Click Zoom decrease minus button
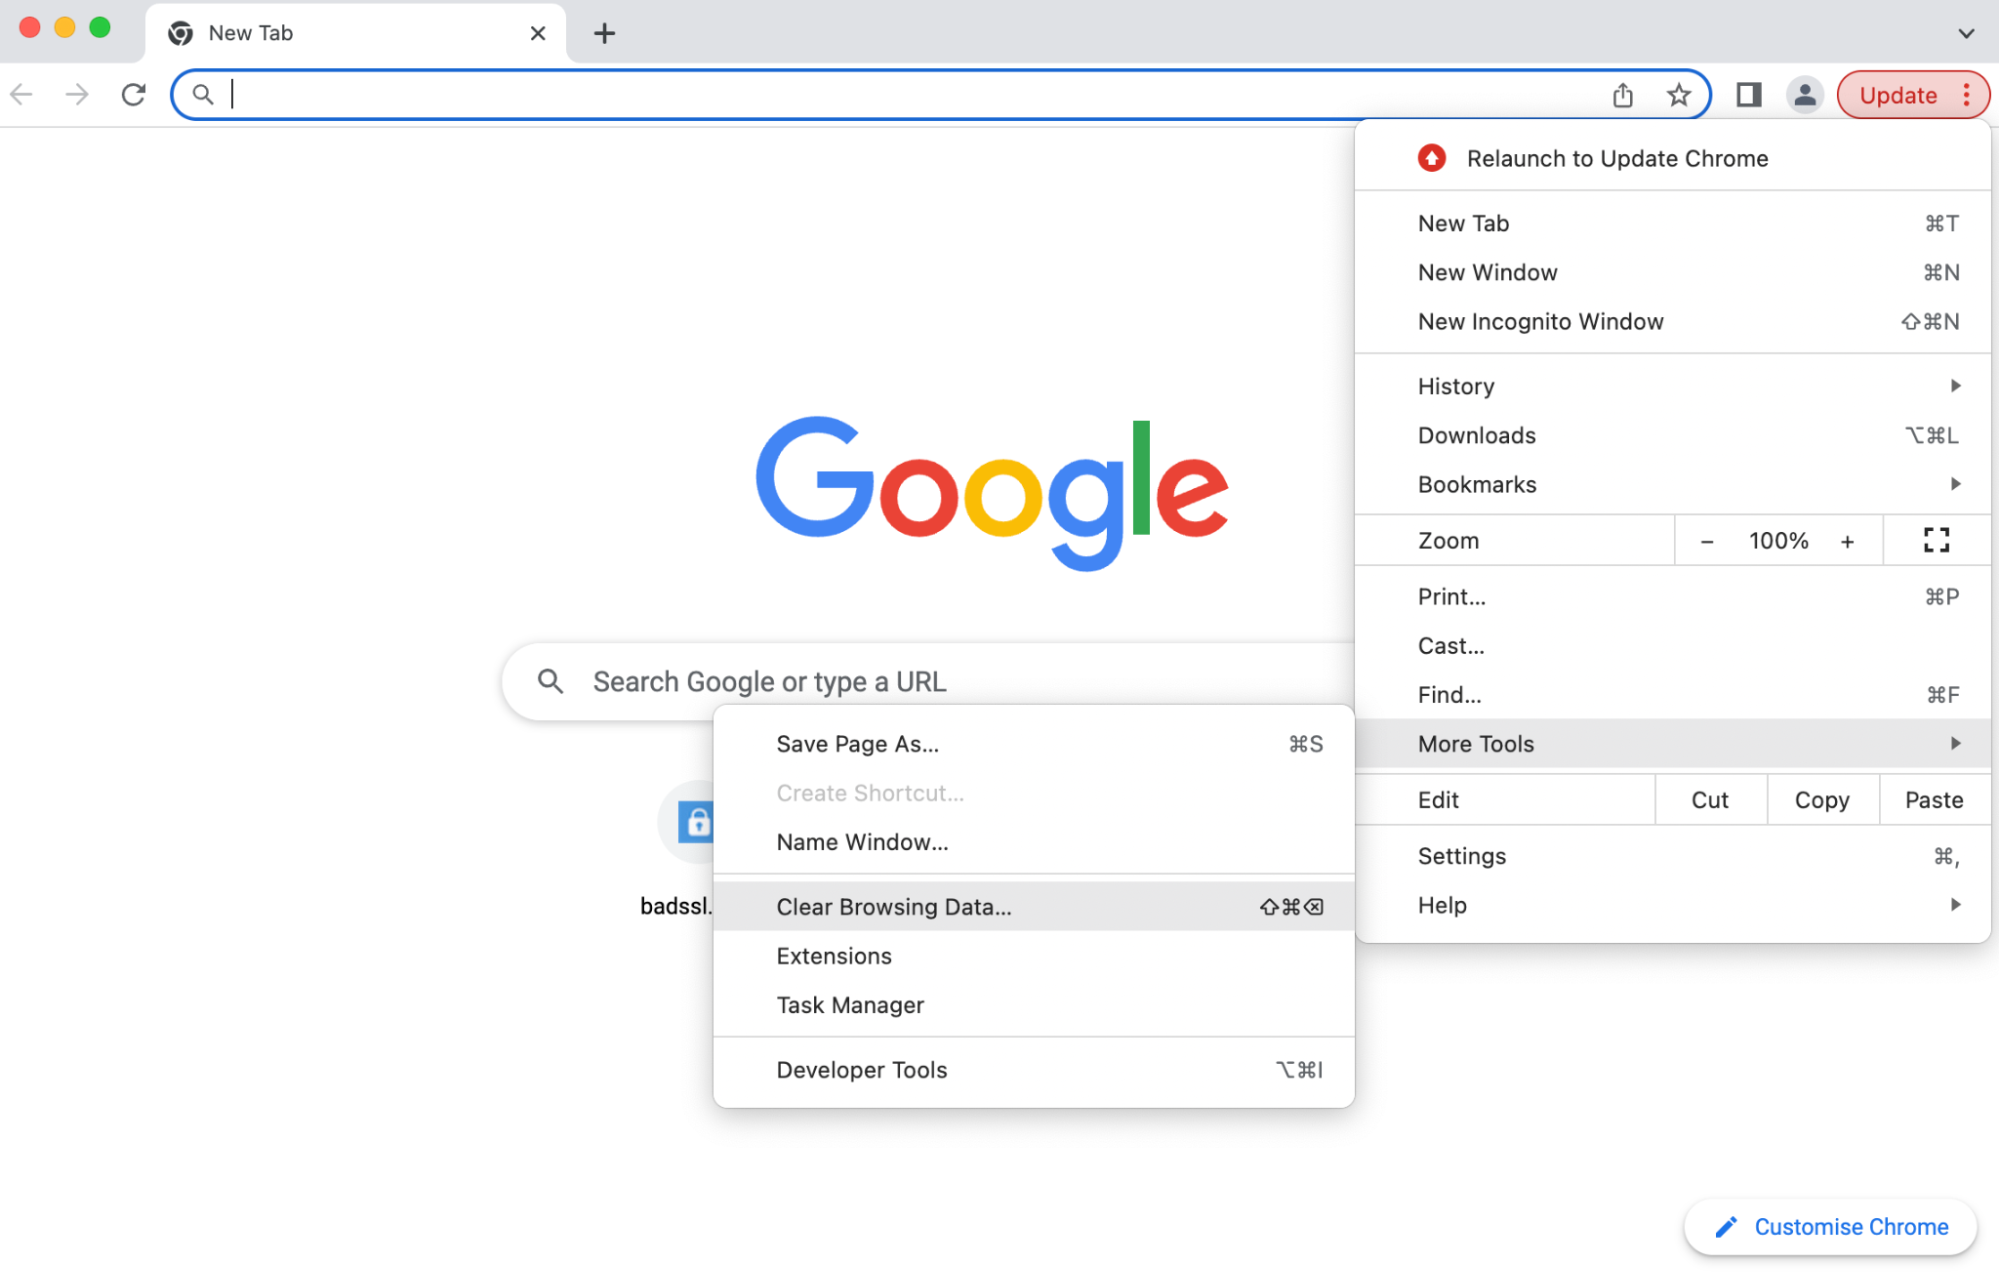 click(1709, 542)
